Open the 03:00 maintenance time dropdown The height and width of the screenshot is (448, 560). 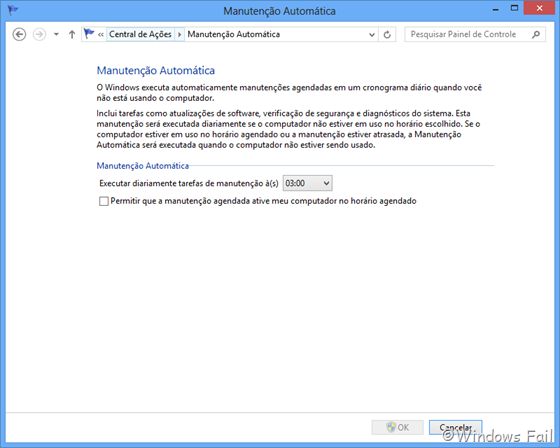click(308, 183)
